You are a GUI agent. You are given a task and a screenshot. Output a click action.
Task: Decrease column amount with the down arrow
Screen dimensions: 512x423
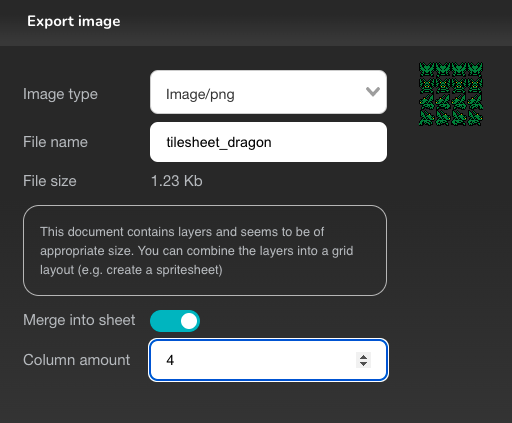363,364
